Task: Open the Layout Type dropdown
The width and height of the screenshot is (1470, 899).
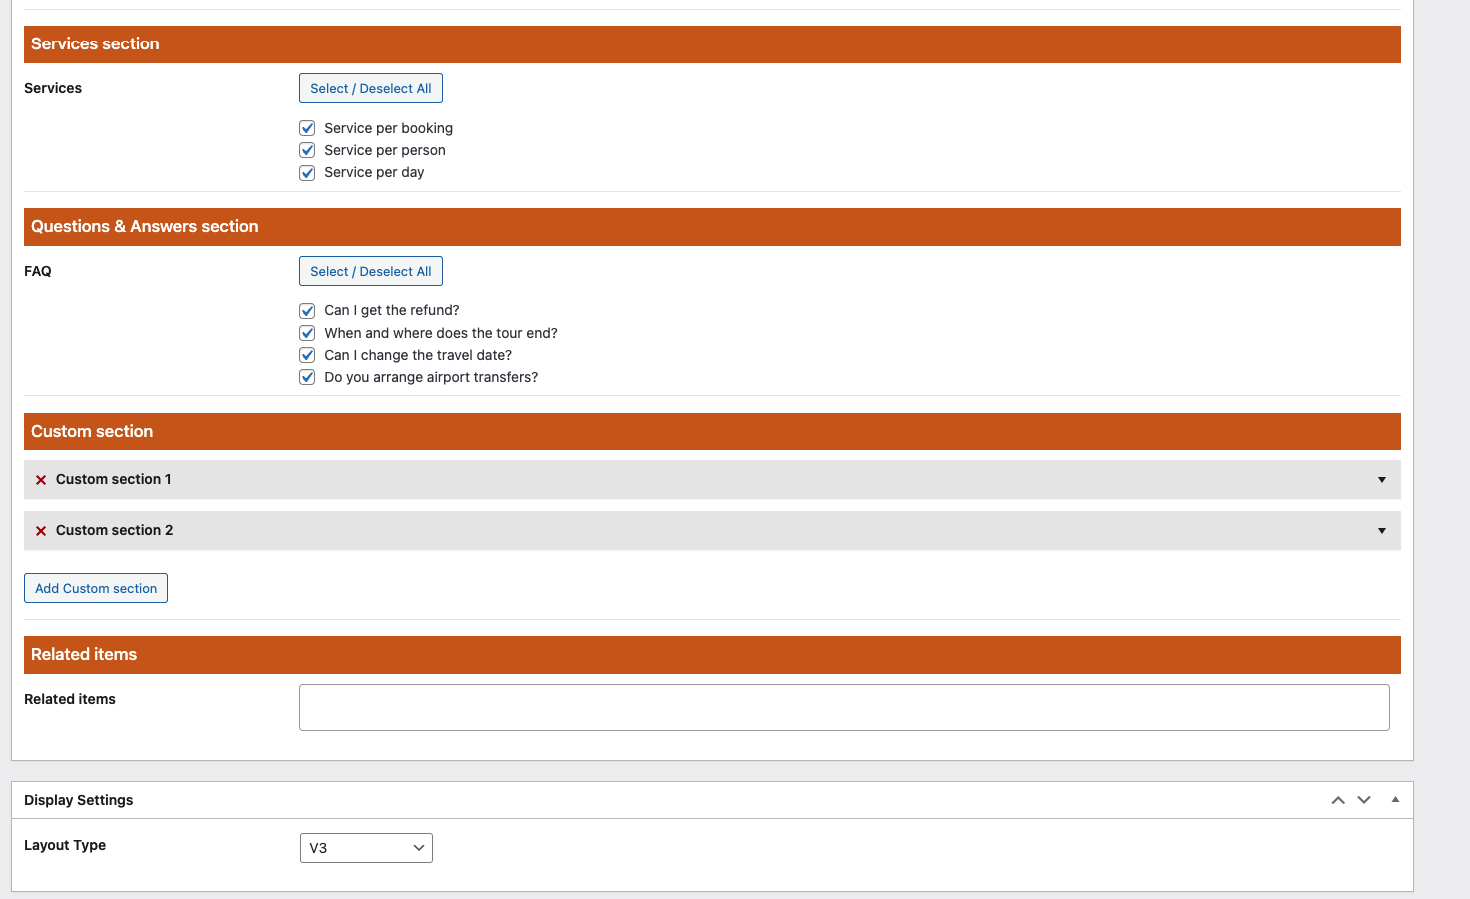Action: (366, 848)
